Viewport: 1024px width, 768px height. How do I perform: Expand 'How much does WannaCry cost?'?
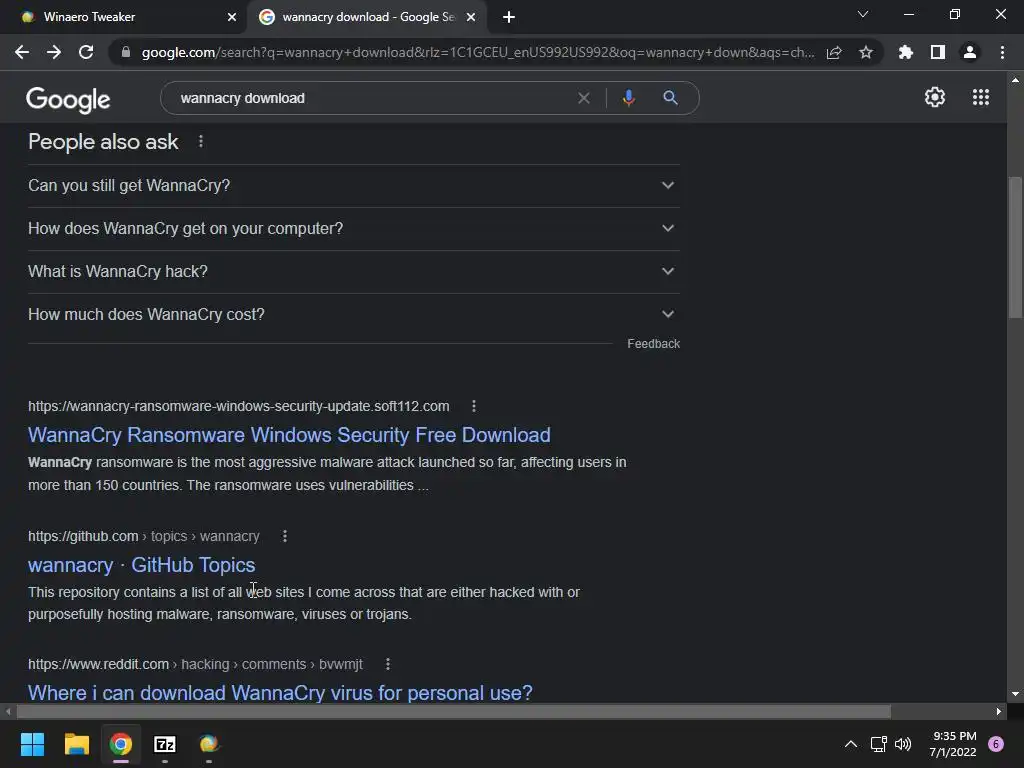pyautogui.click(x=353, y=315)
